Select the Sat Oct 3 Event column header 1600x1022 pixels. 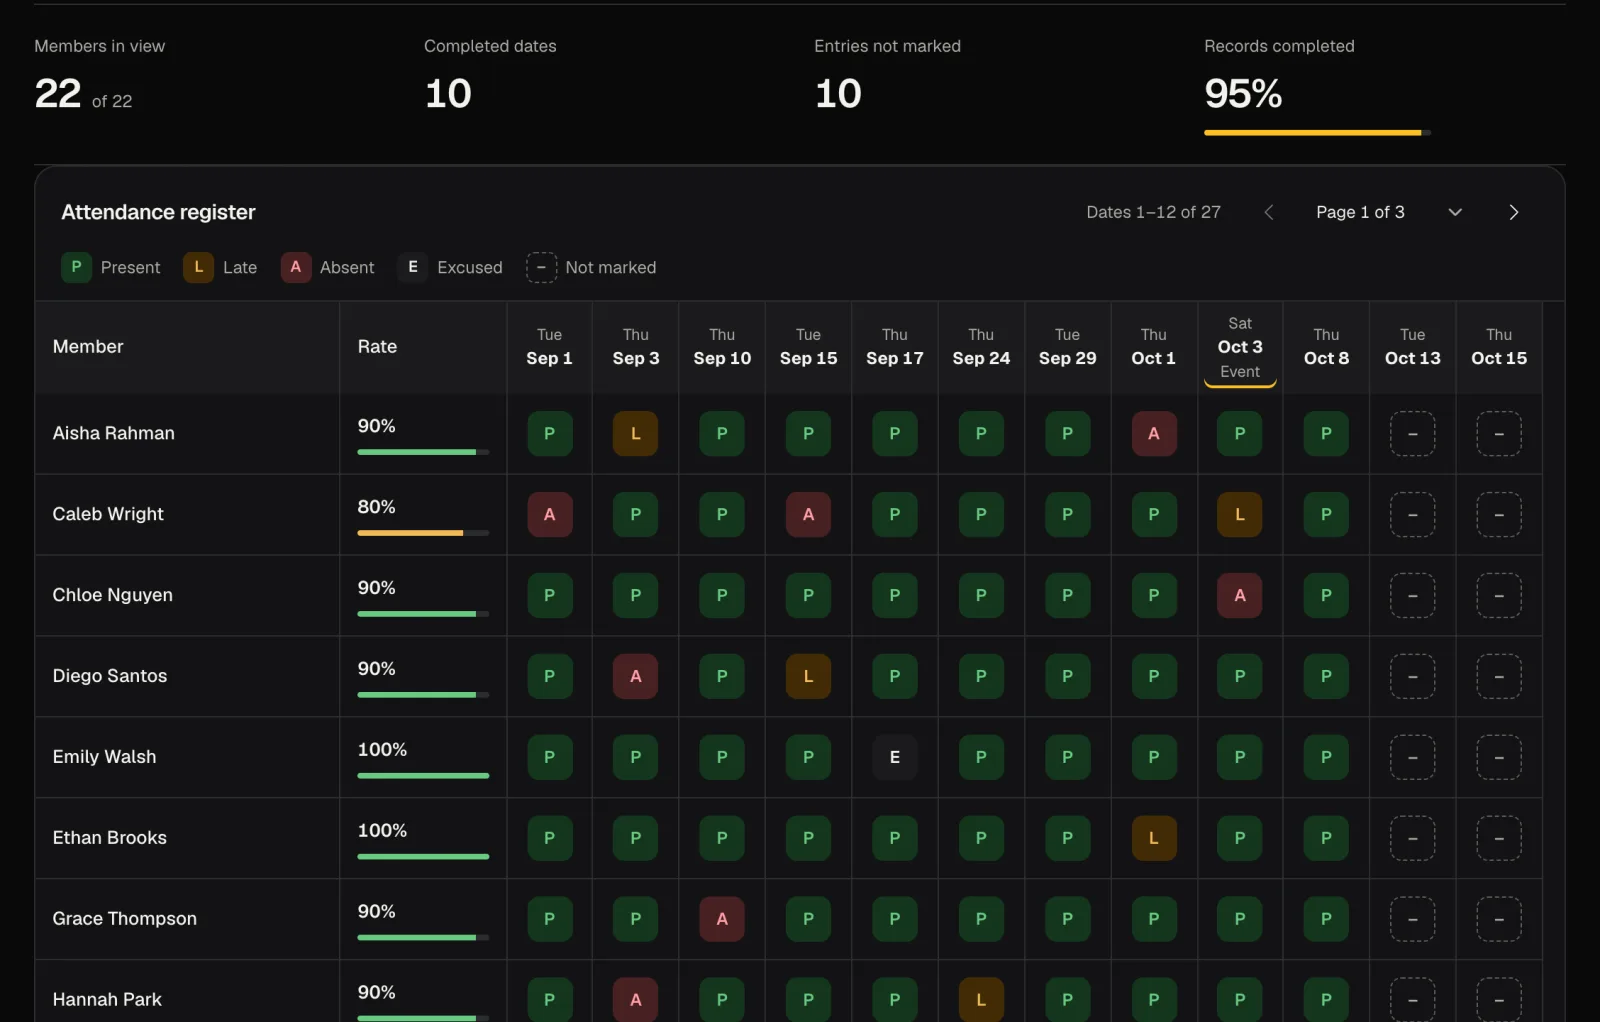pos(1240,347)
